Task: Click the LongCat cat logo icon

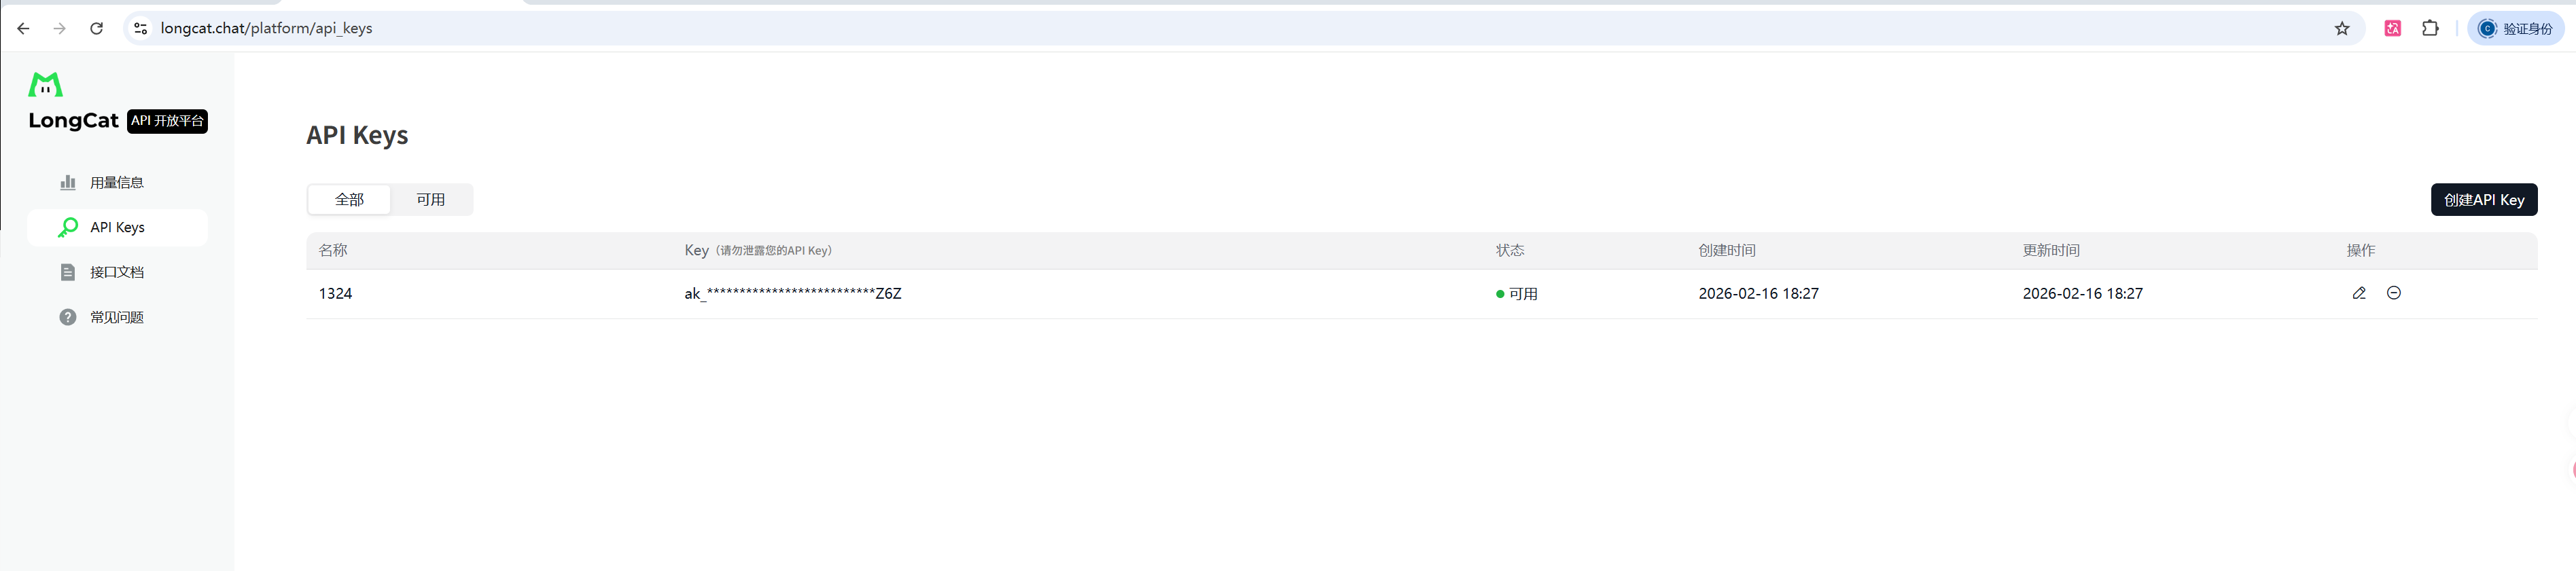Action: 45,85
